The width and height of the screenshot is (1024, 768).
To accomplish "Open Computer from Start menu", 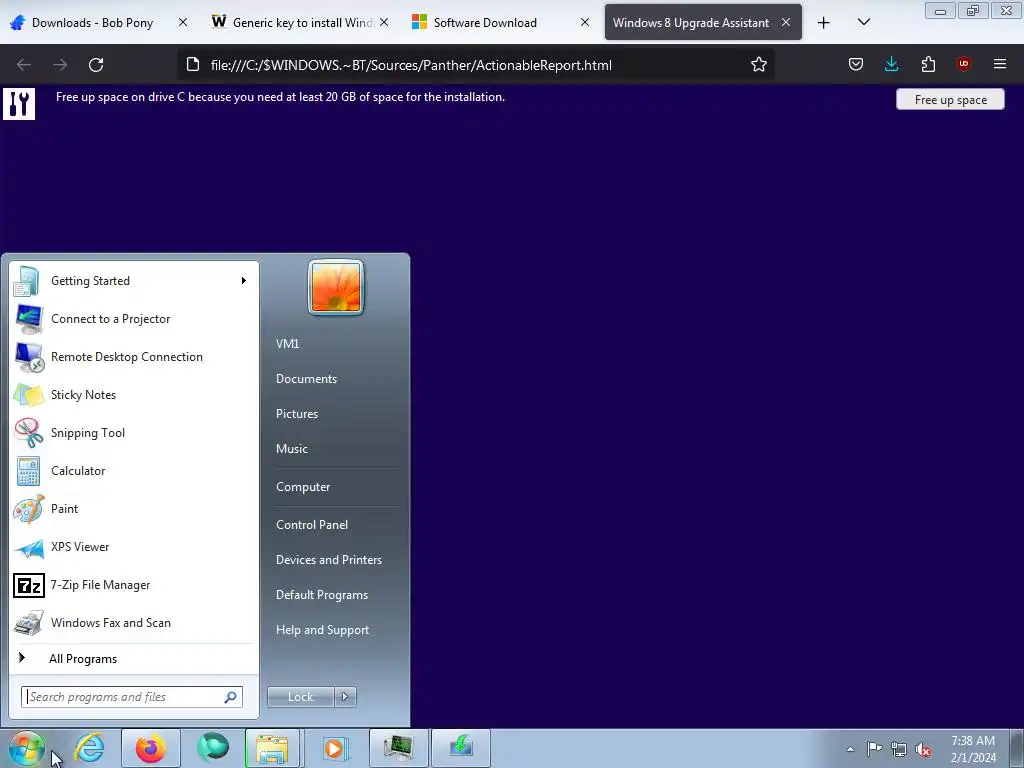I will [x=303, y=487].
